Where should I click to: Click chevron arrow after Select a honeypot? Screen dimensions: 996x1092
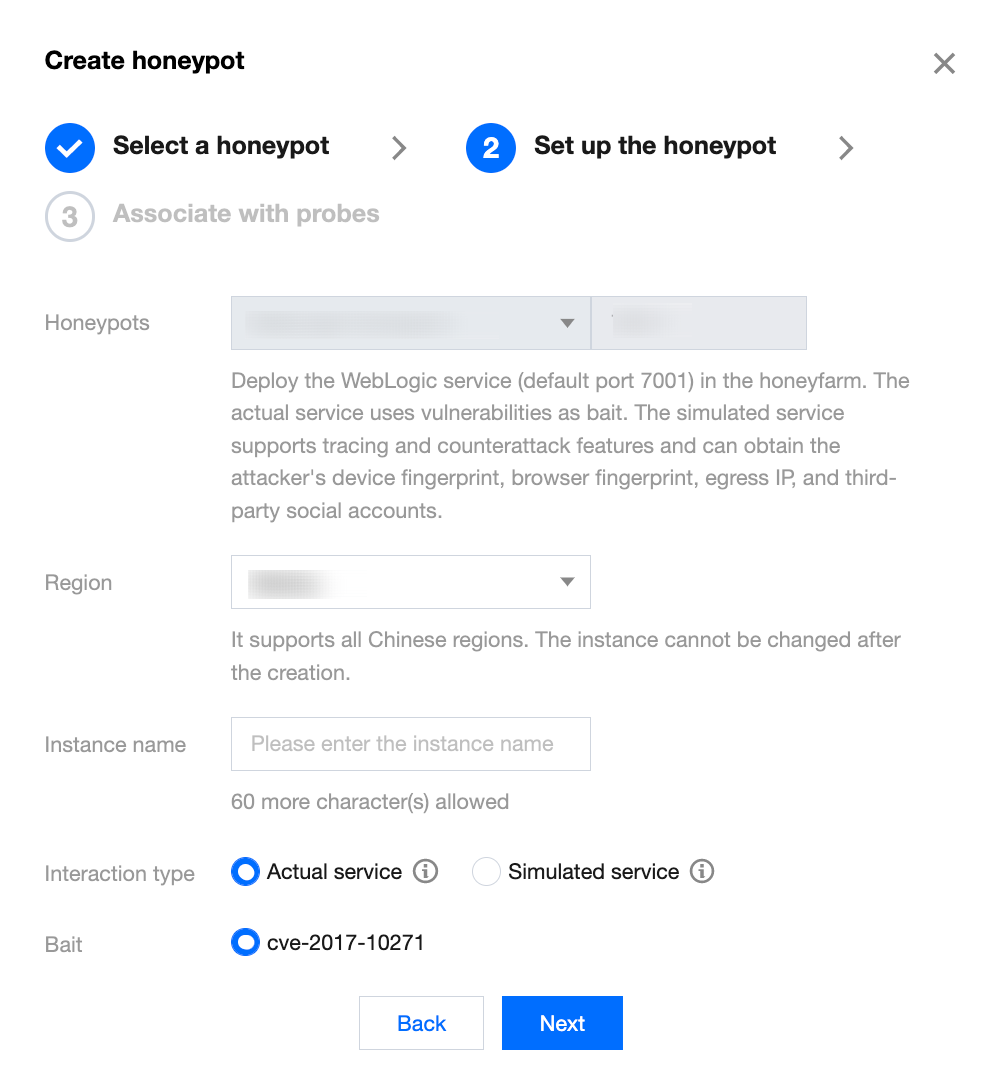[399, 148]
